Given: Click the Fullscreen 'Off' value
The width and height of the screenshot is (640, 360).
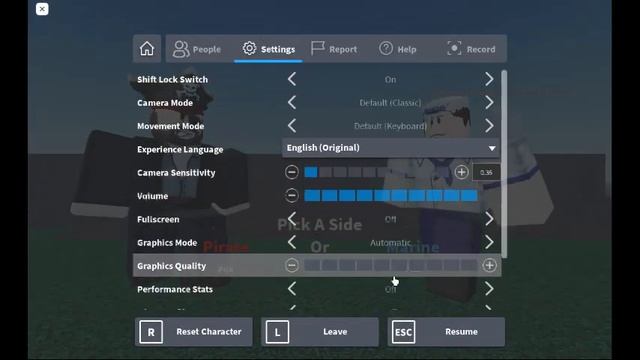Looking at the screenshot, I should (x=390, y=220).
